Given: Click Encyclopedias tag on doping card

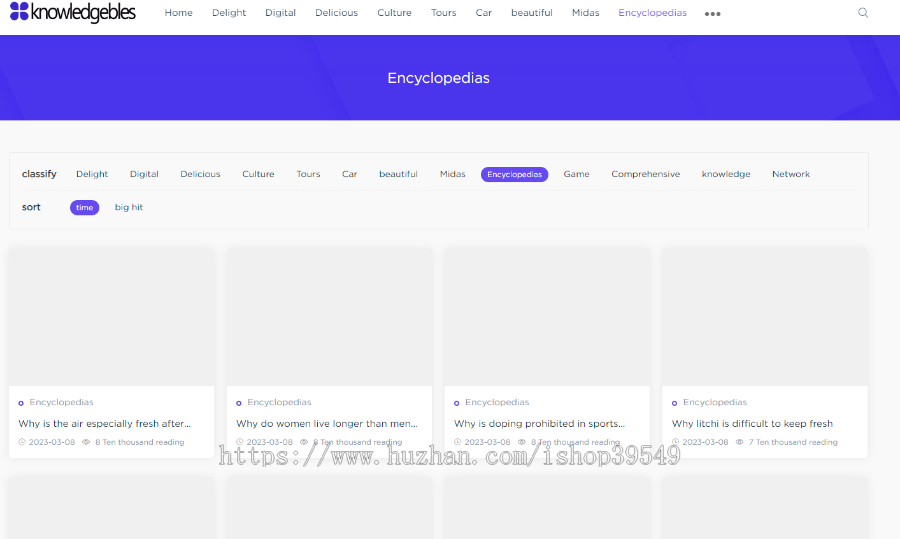Looking at the screenshot, I should [497, 402].
